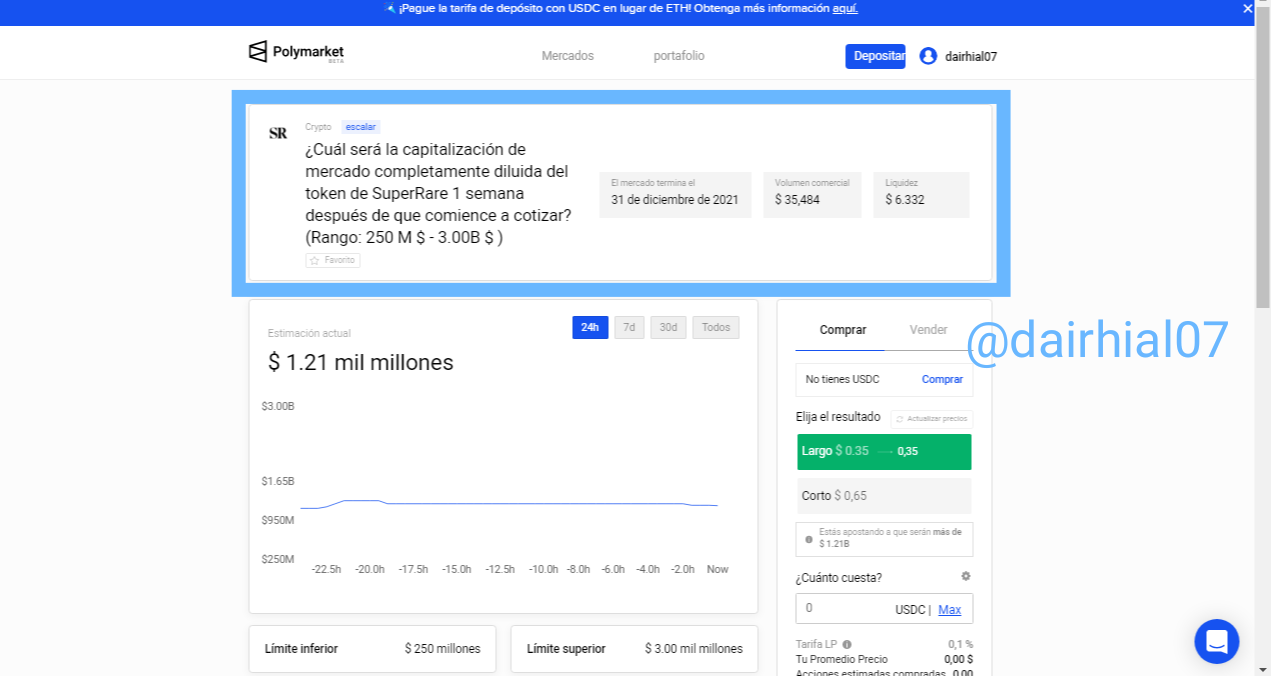Click the $1.21 mil millones estimate
Screen dimensions: 1271x676
361,362
